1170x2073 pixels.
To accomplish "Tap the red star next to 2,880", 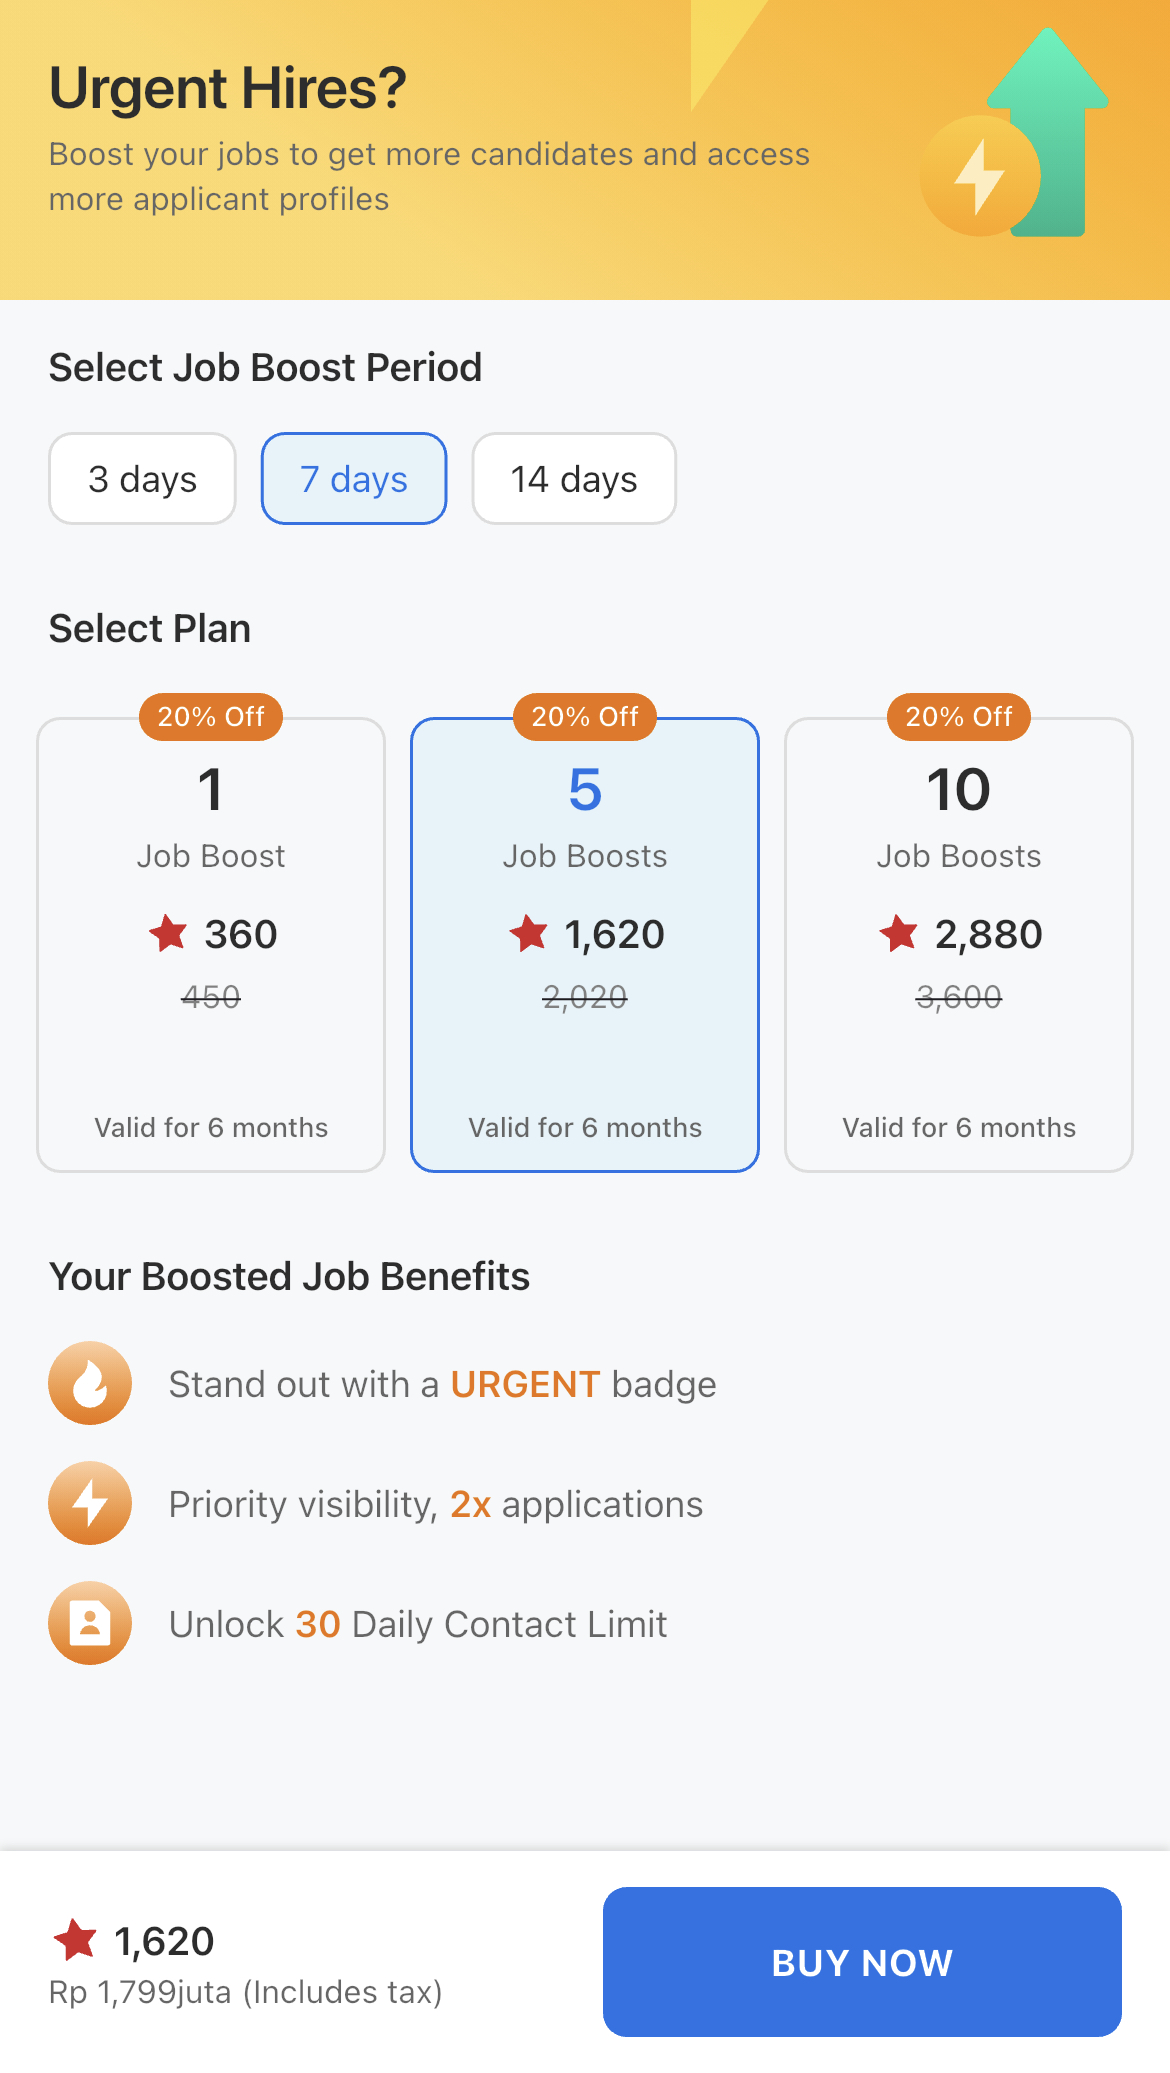I will click(898, 933).
